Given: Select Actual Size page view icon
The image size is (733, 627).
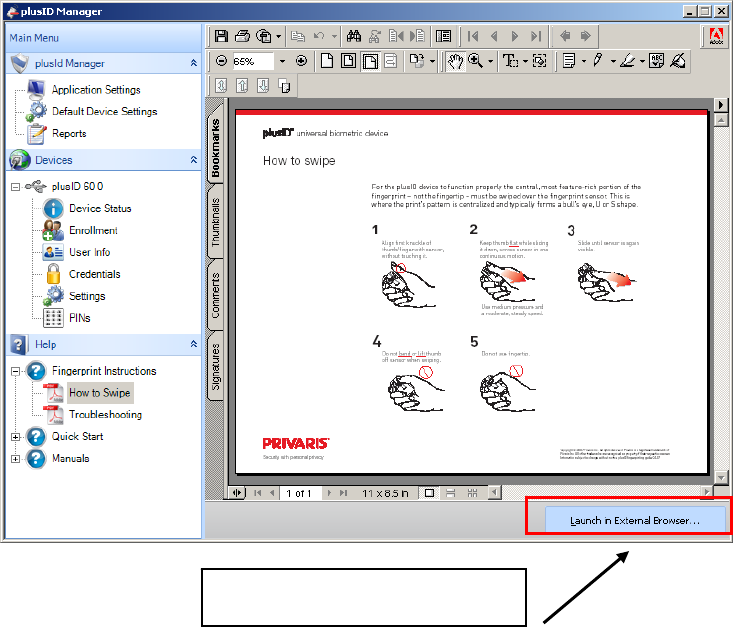Looking at the screenshot, I should 327,61.
